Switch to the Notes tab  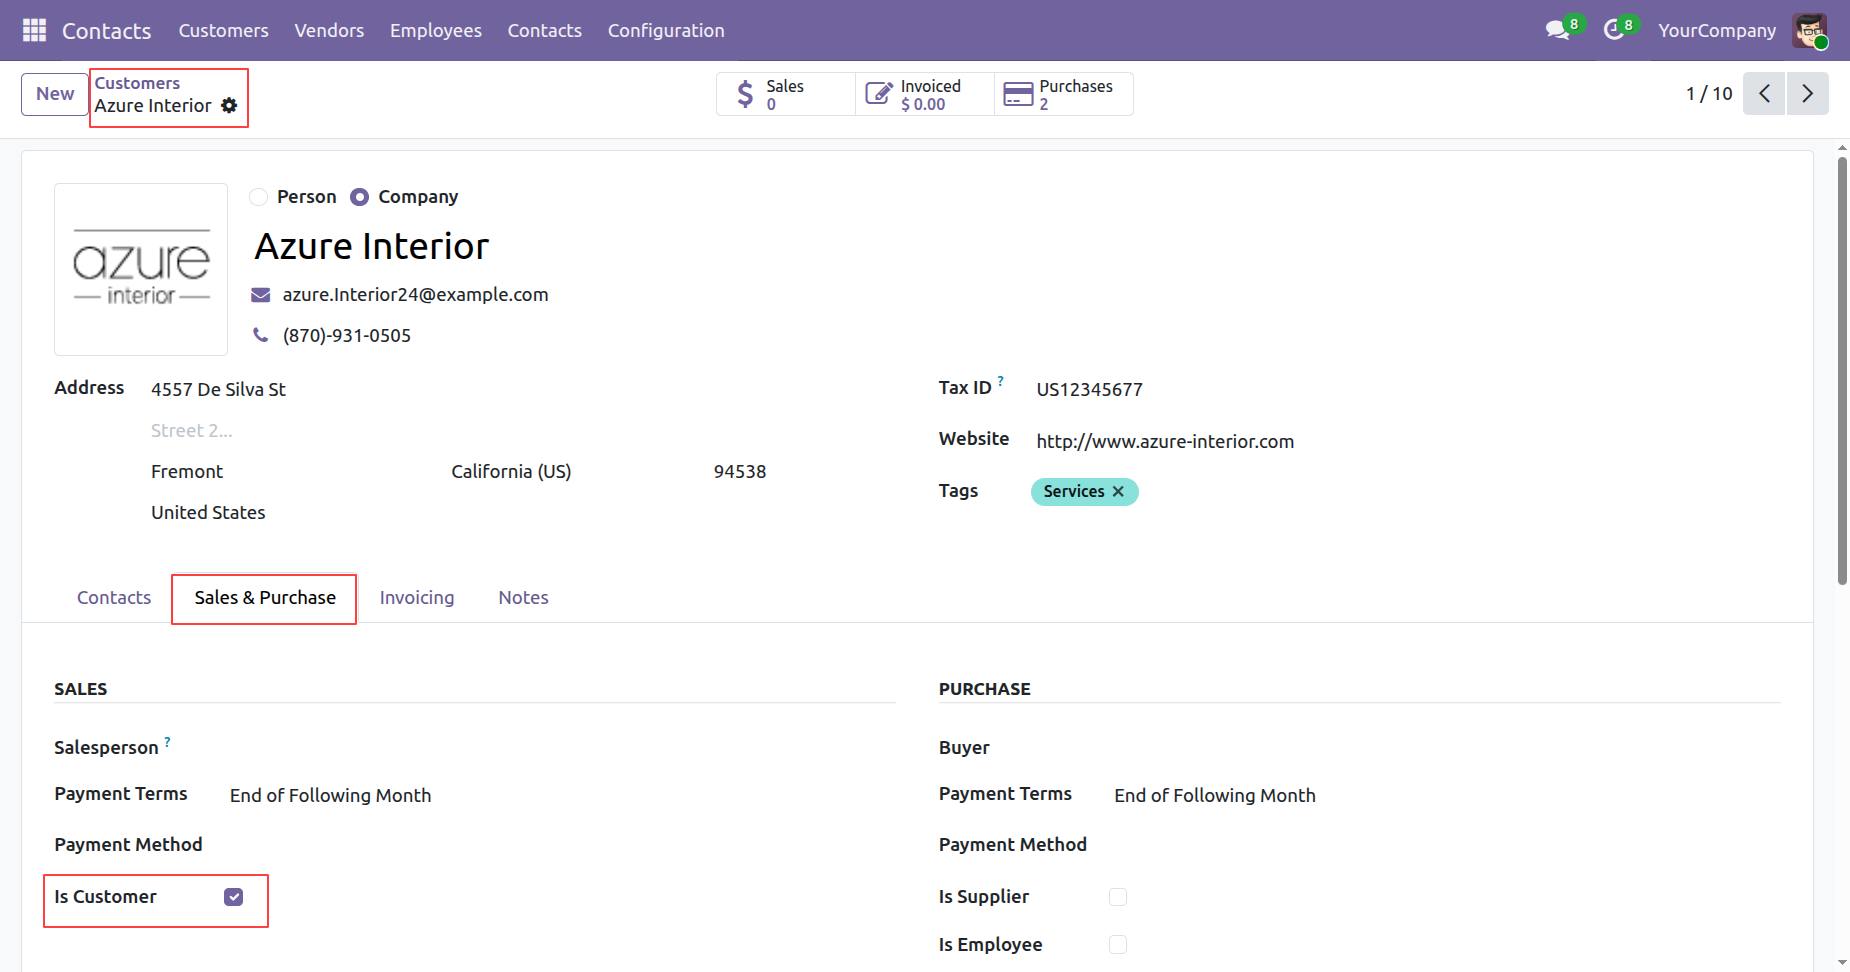[524, 598]
